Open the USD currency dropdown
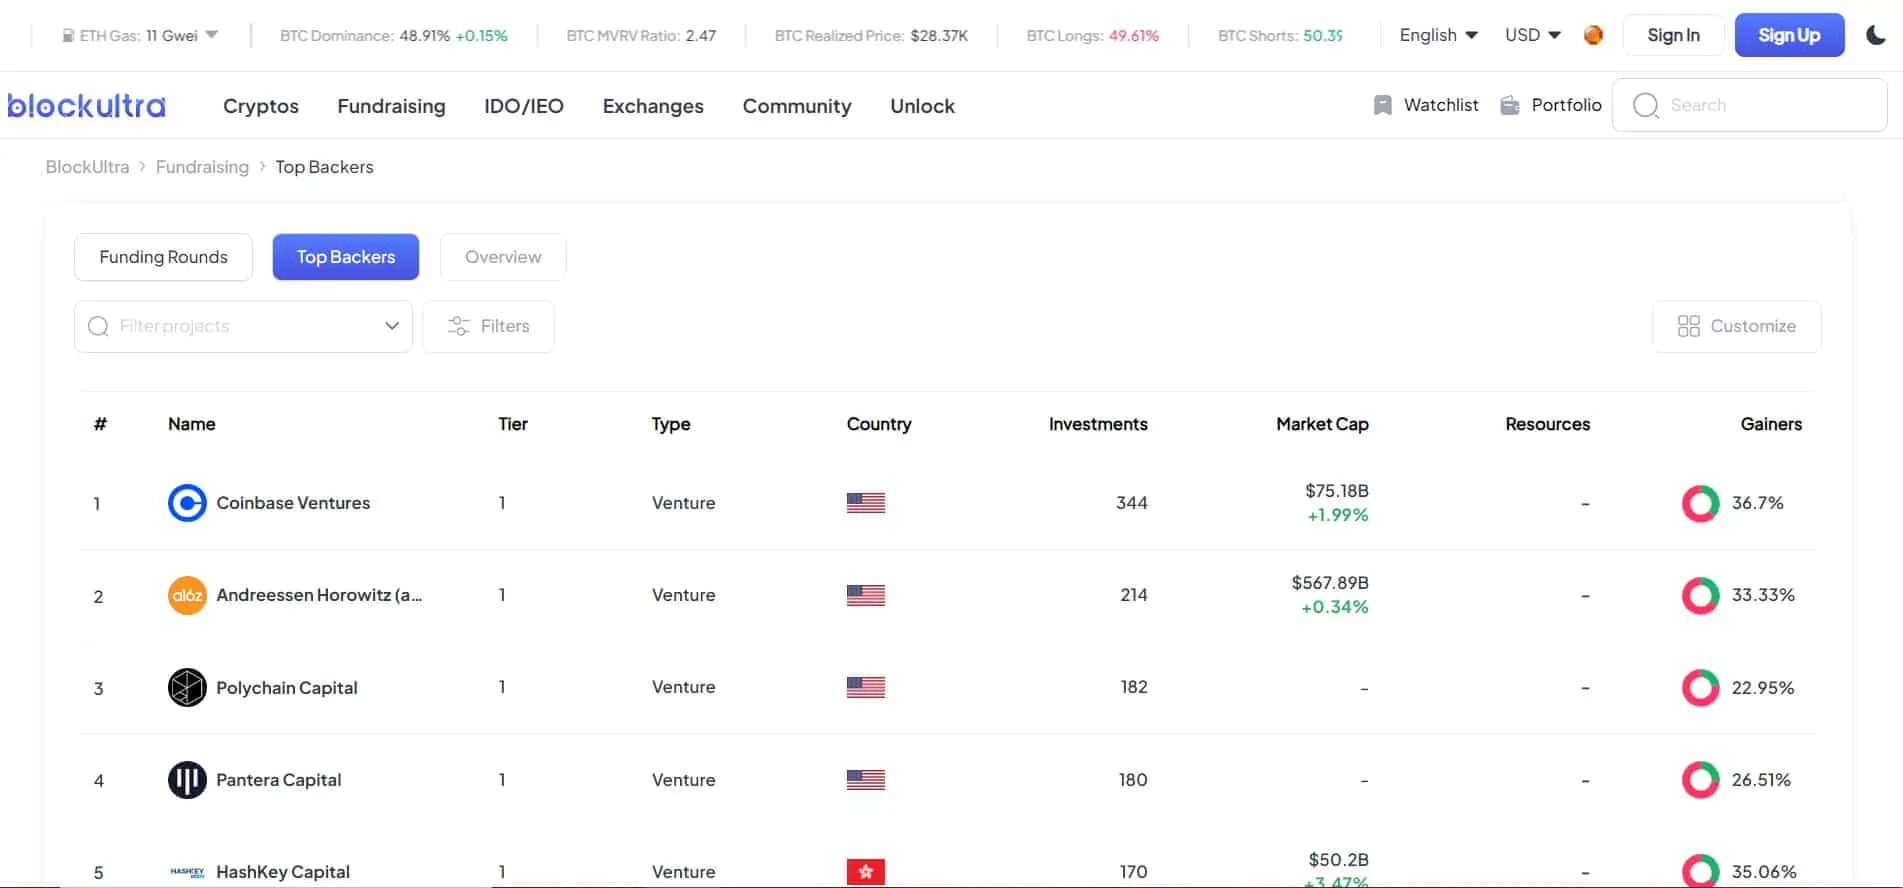1903x888 pixels. point(1533,35)
